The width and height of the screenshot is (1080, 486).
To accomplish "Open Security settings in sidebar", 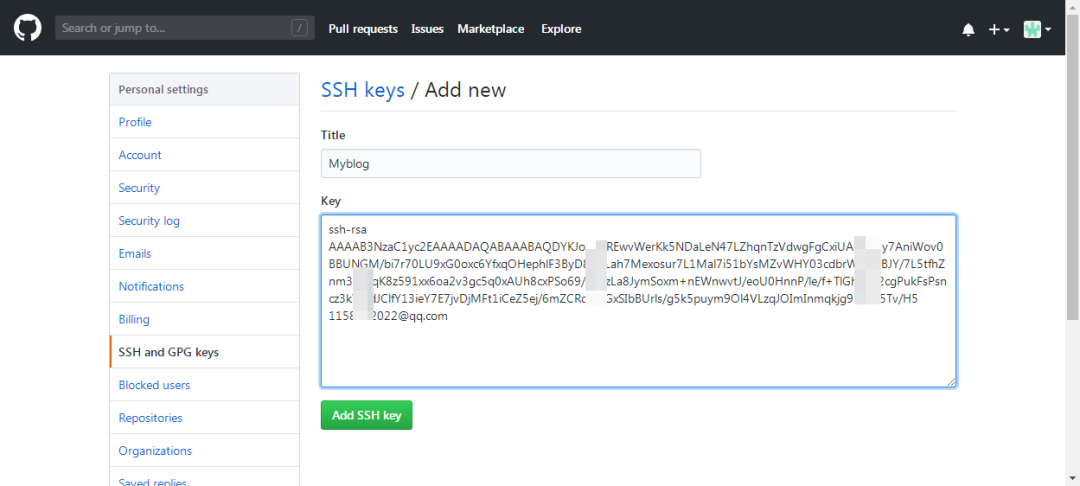I will [x=204, y=188].
